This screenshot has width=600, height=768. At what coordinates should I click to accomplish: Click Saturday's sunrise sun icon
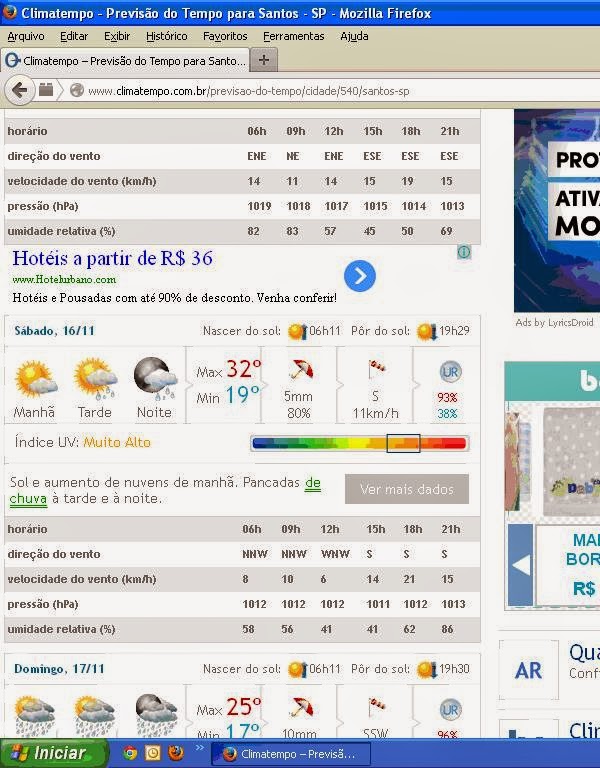297,331
